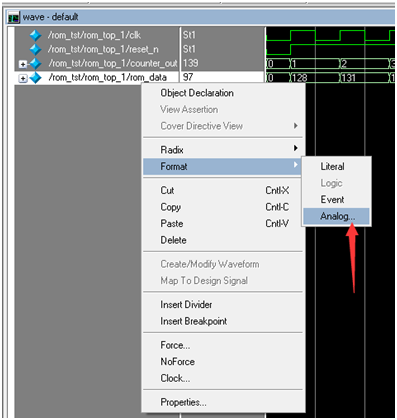Open the Radix submenu arrow
This screenshot has height=420, width=397.
click(x=295, y=148)
